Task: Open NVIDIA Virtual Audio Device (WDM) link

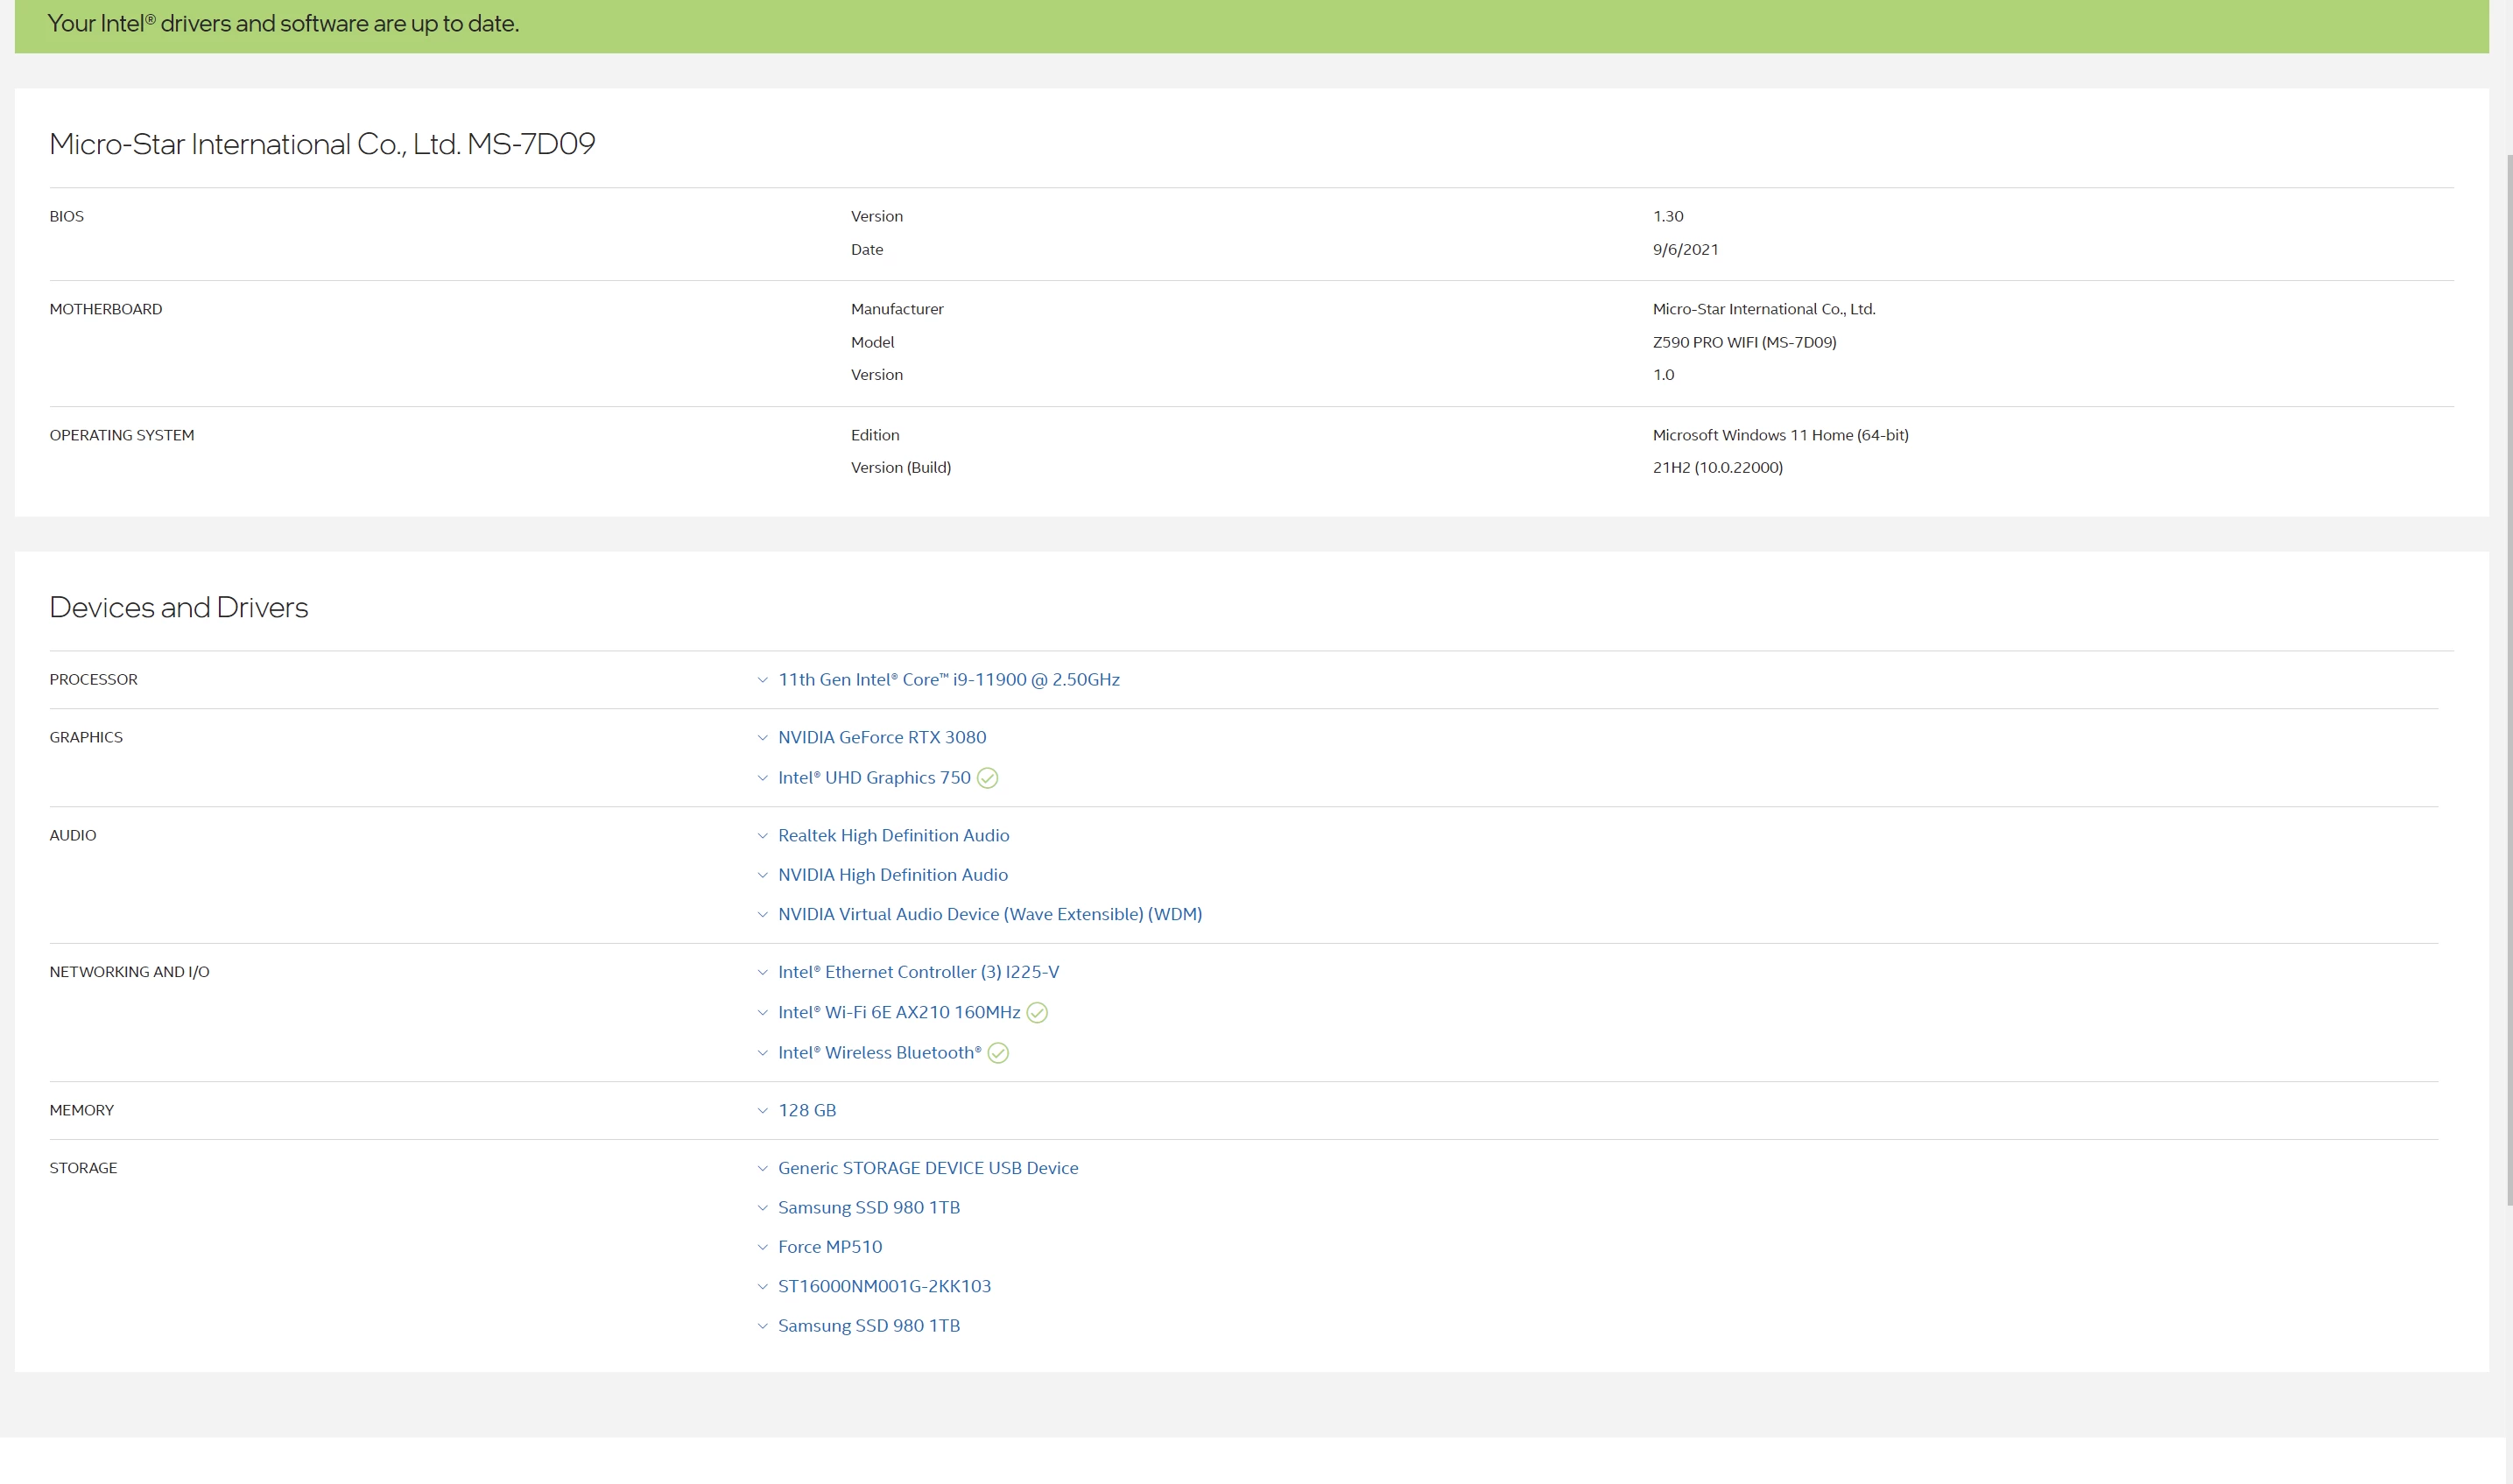Action: pos(989,914)
